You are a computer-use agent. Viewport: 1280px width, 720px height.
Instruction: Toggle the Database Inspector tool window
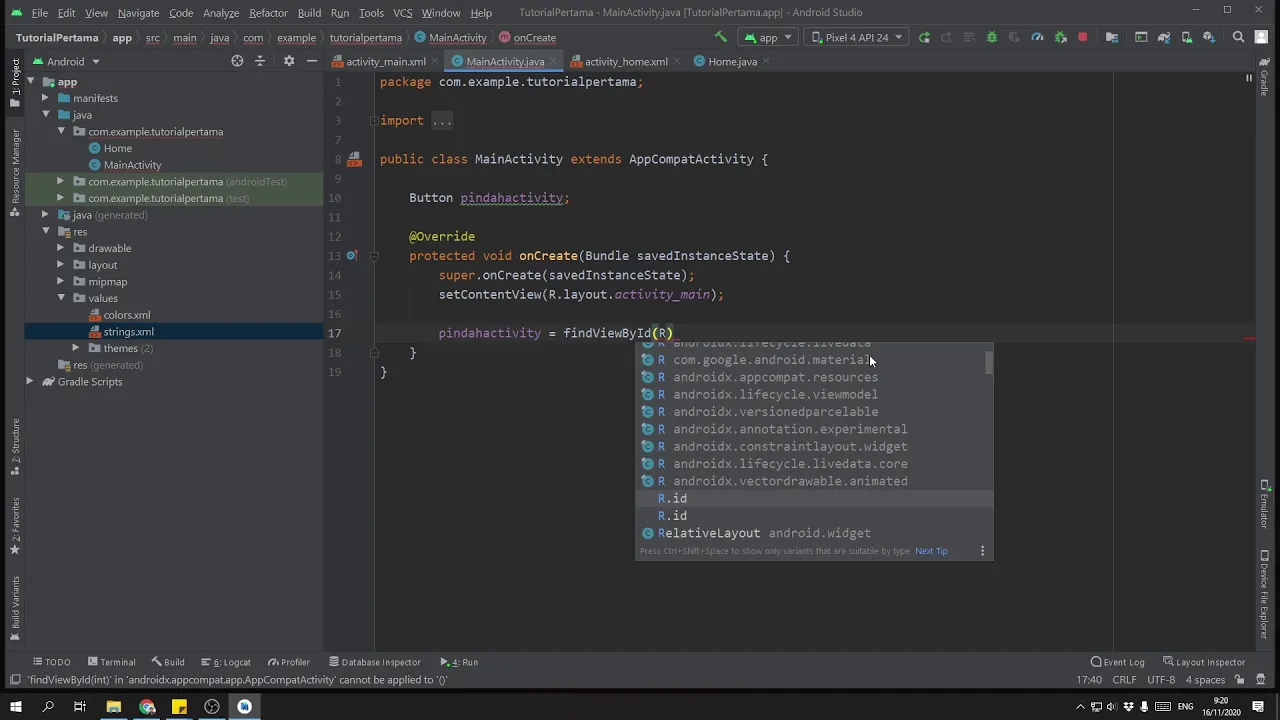click(375, 662)
